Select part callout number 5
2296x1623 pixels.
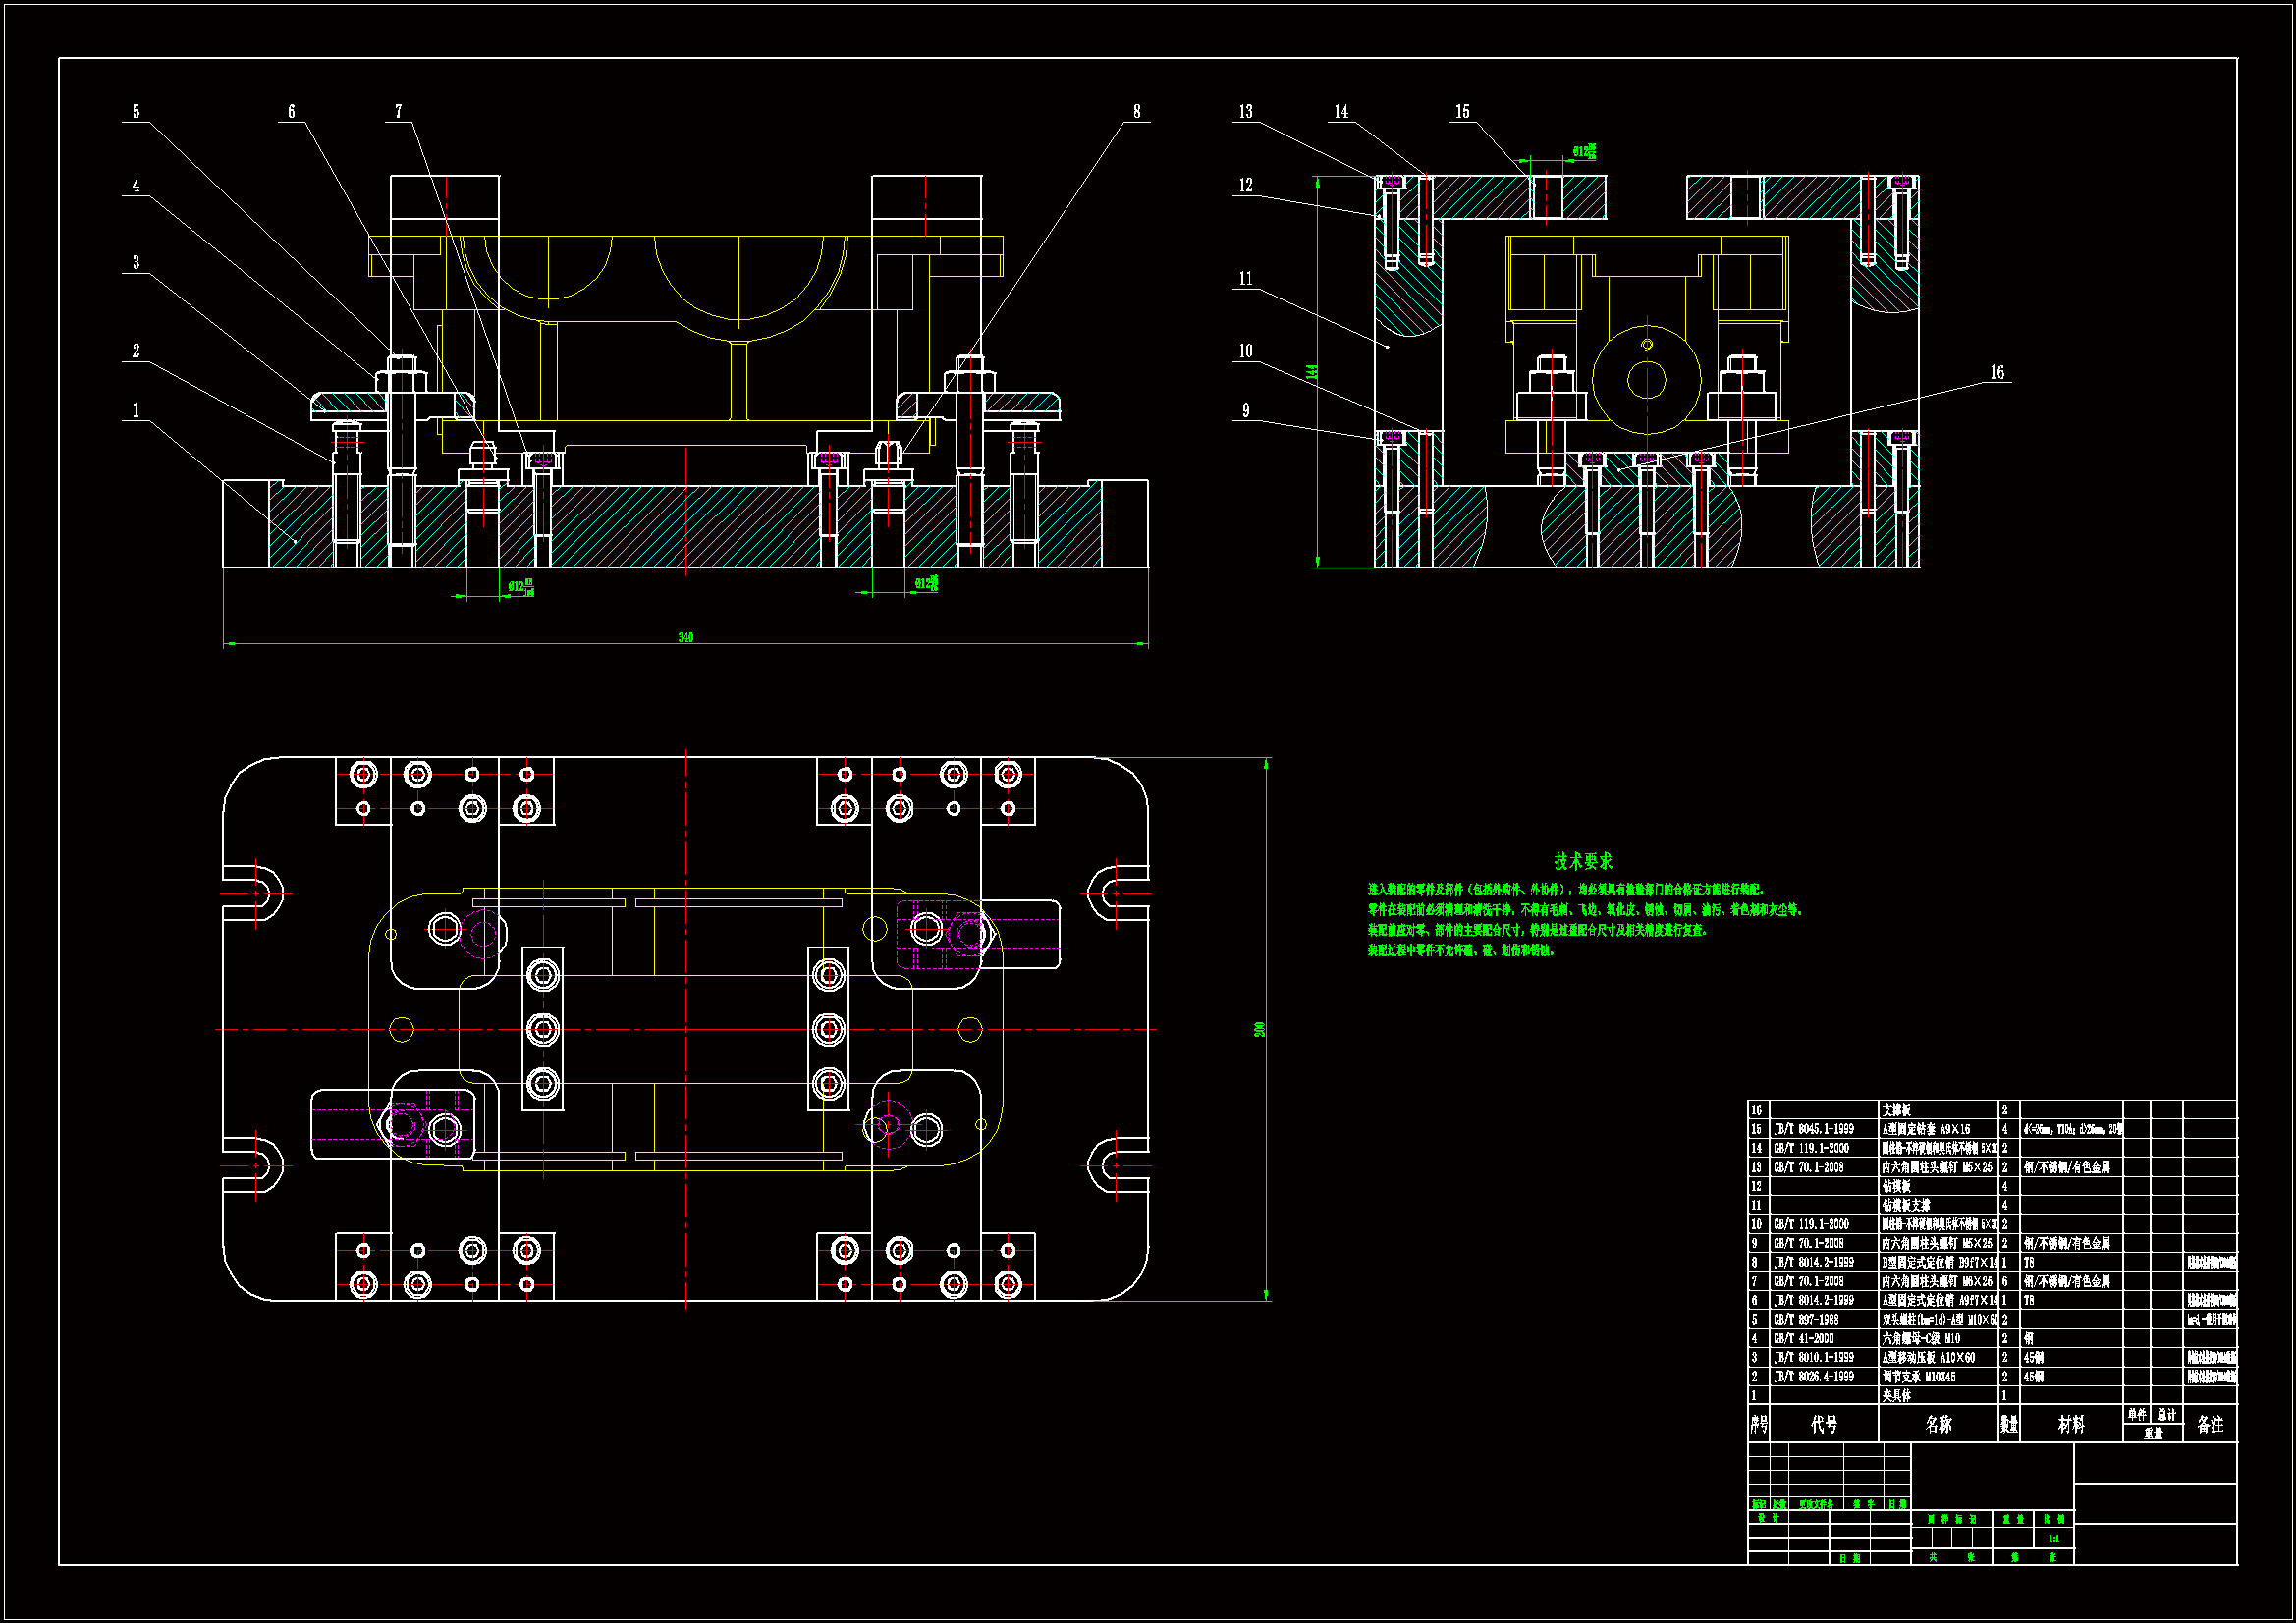tap(136, 112)
